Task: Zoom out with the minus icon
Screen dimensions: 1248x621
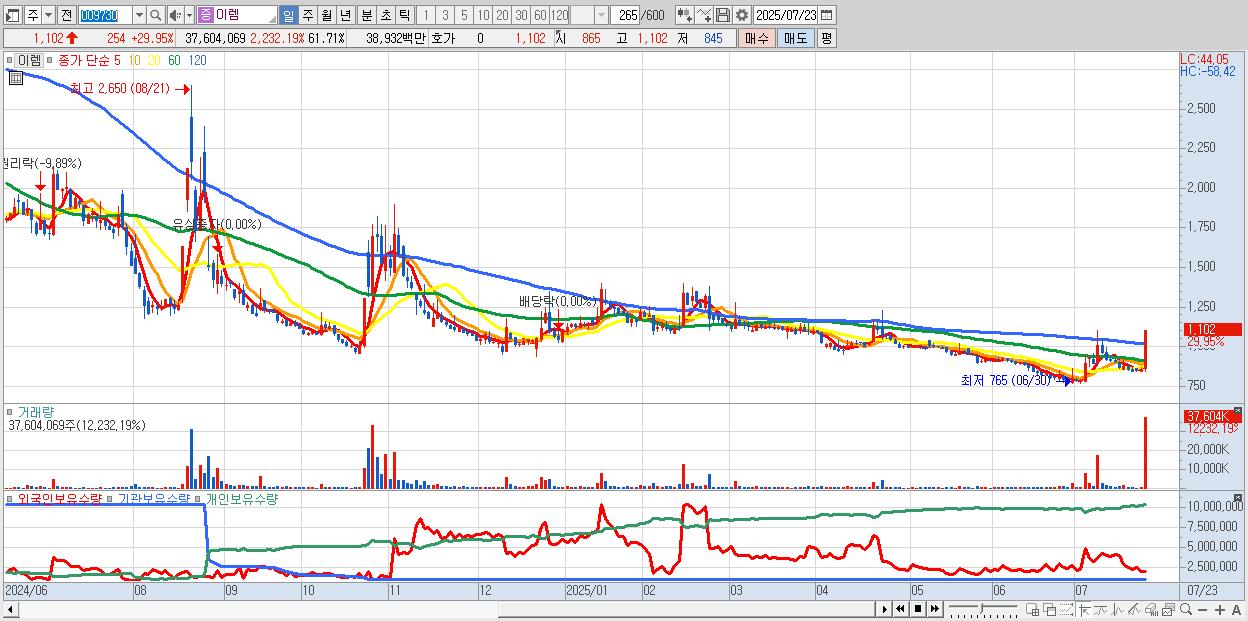Action: [1202, 609]
